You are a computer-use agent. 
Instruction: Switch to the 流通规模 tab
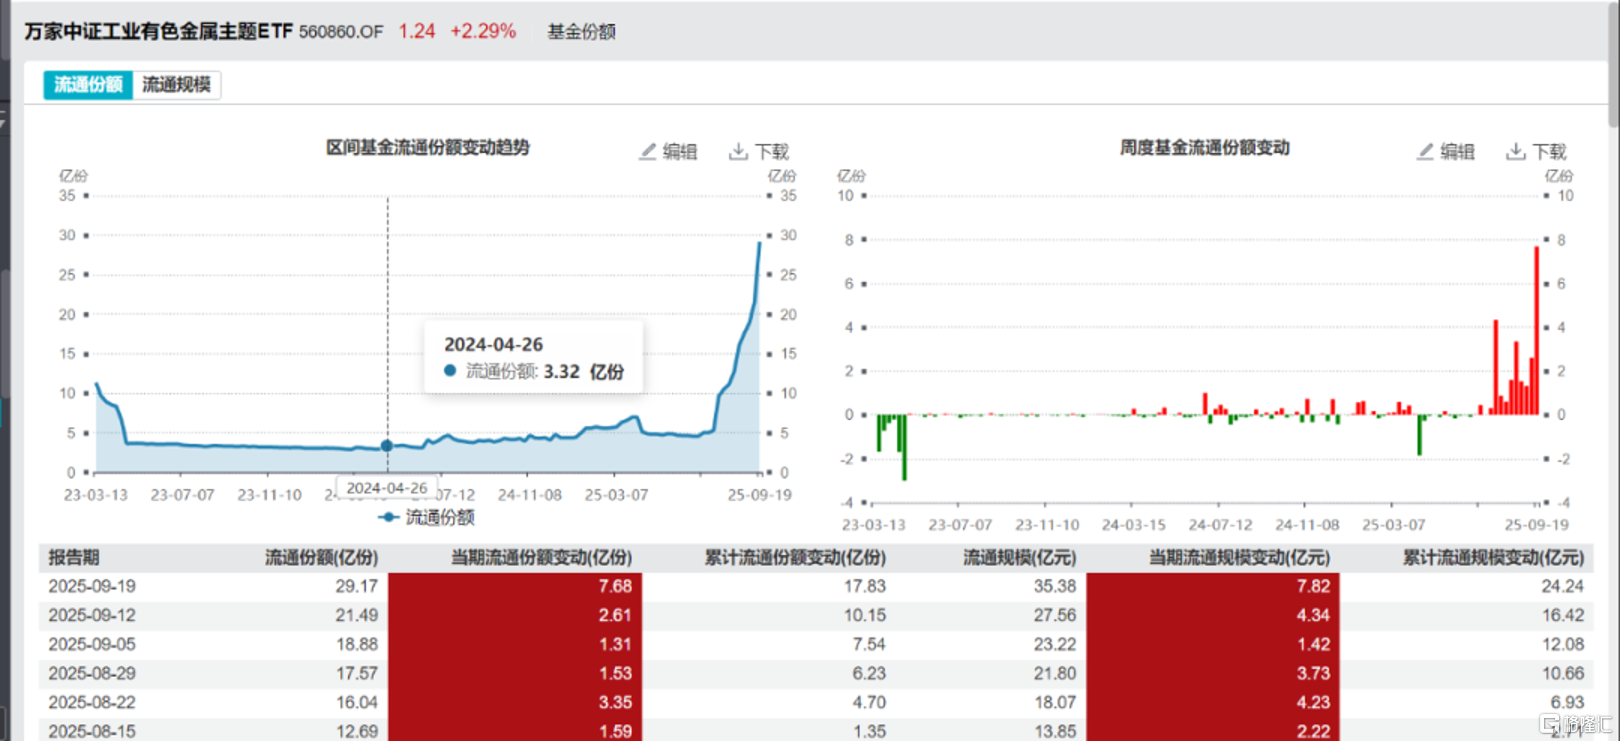(x=176, y=85)
